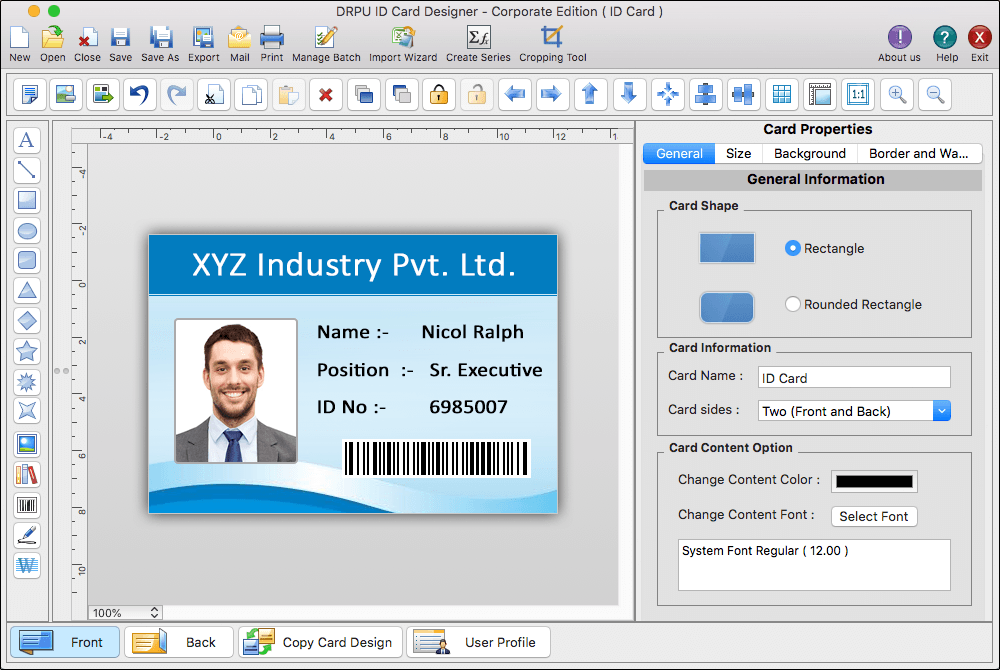Select the Star shape tool
The height and width of the screenshot is (670, 1000).
[x=27, y=351]
